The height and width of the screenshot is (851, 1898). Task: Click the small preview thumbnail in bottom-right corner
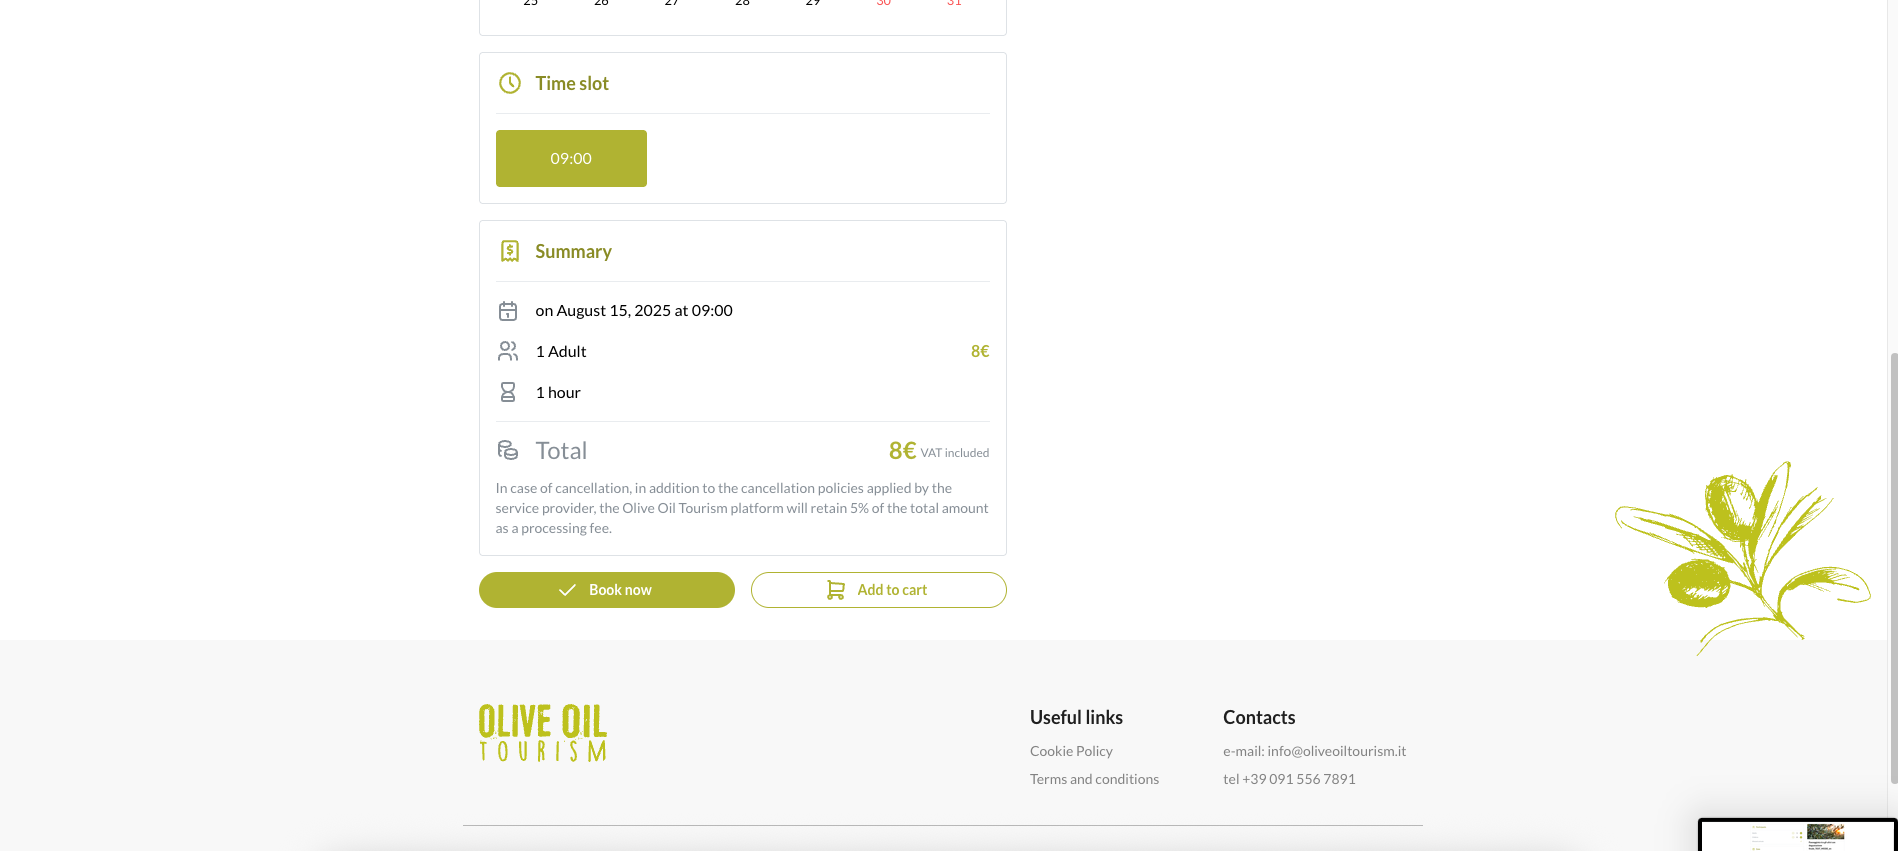pyautogui.click(x=1797, y=835)
